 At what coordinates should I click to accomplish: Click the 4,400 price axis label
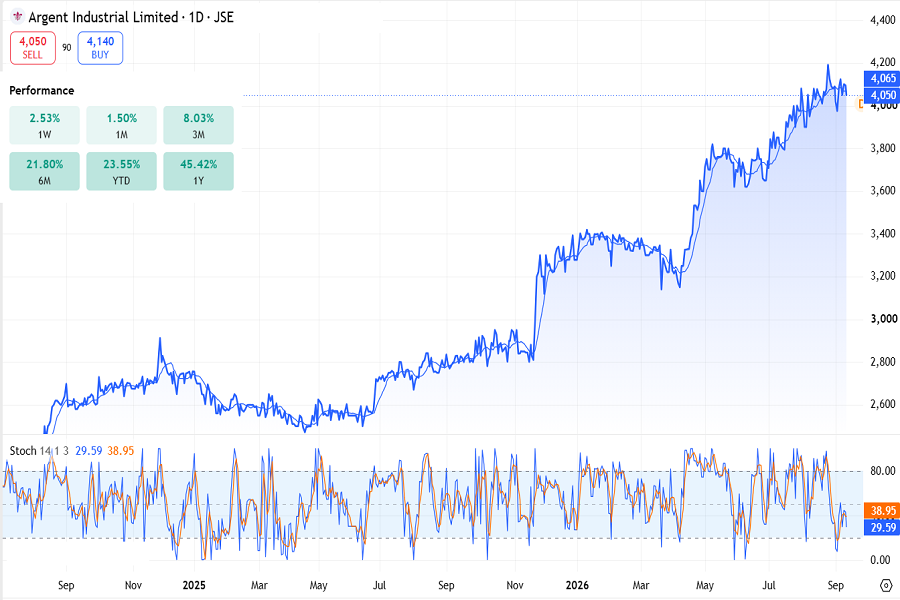point(883,20)
